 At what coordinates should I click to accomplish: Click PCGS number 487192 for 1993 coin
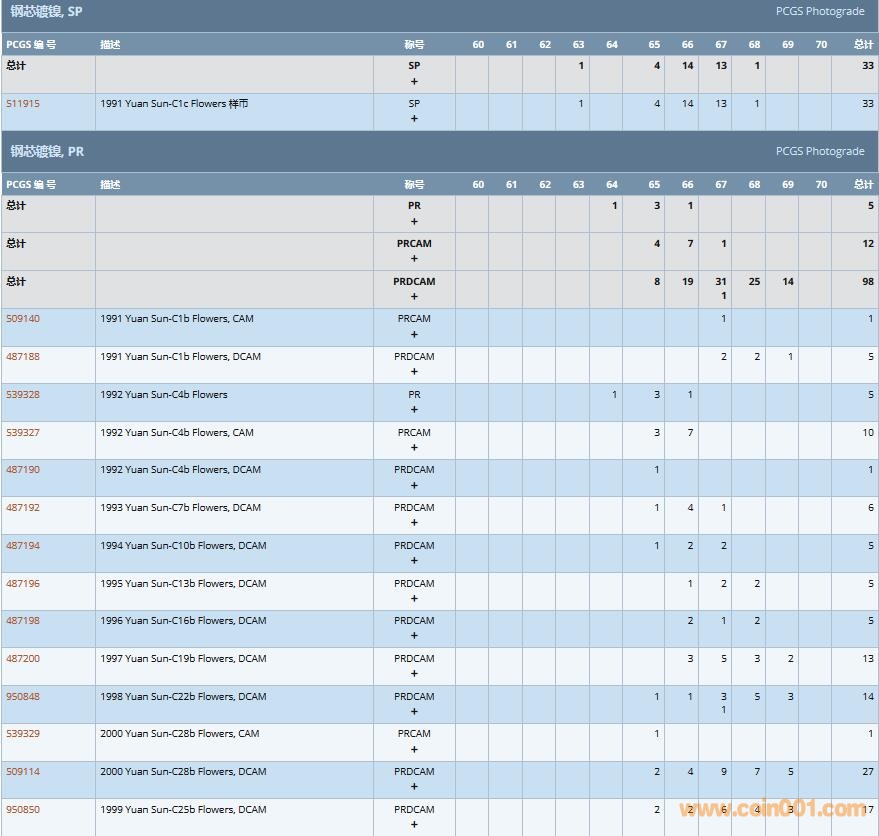point(23,508)
